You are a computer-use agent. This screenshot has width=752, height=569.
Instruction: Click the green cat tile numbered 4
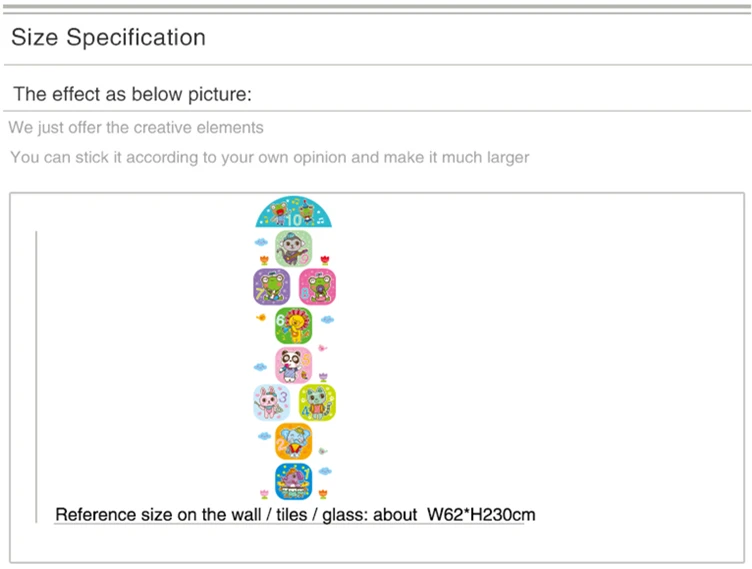tap(317, 403)
